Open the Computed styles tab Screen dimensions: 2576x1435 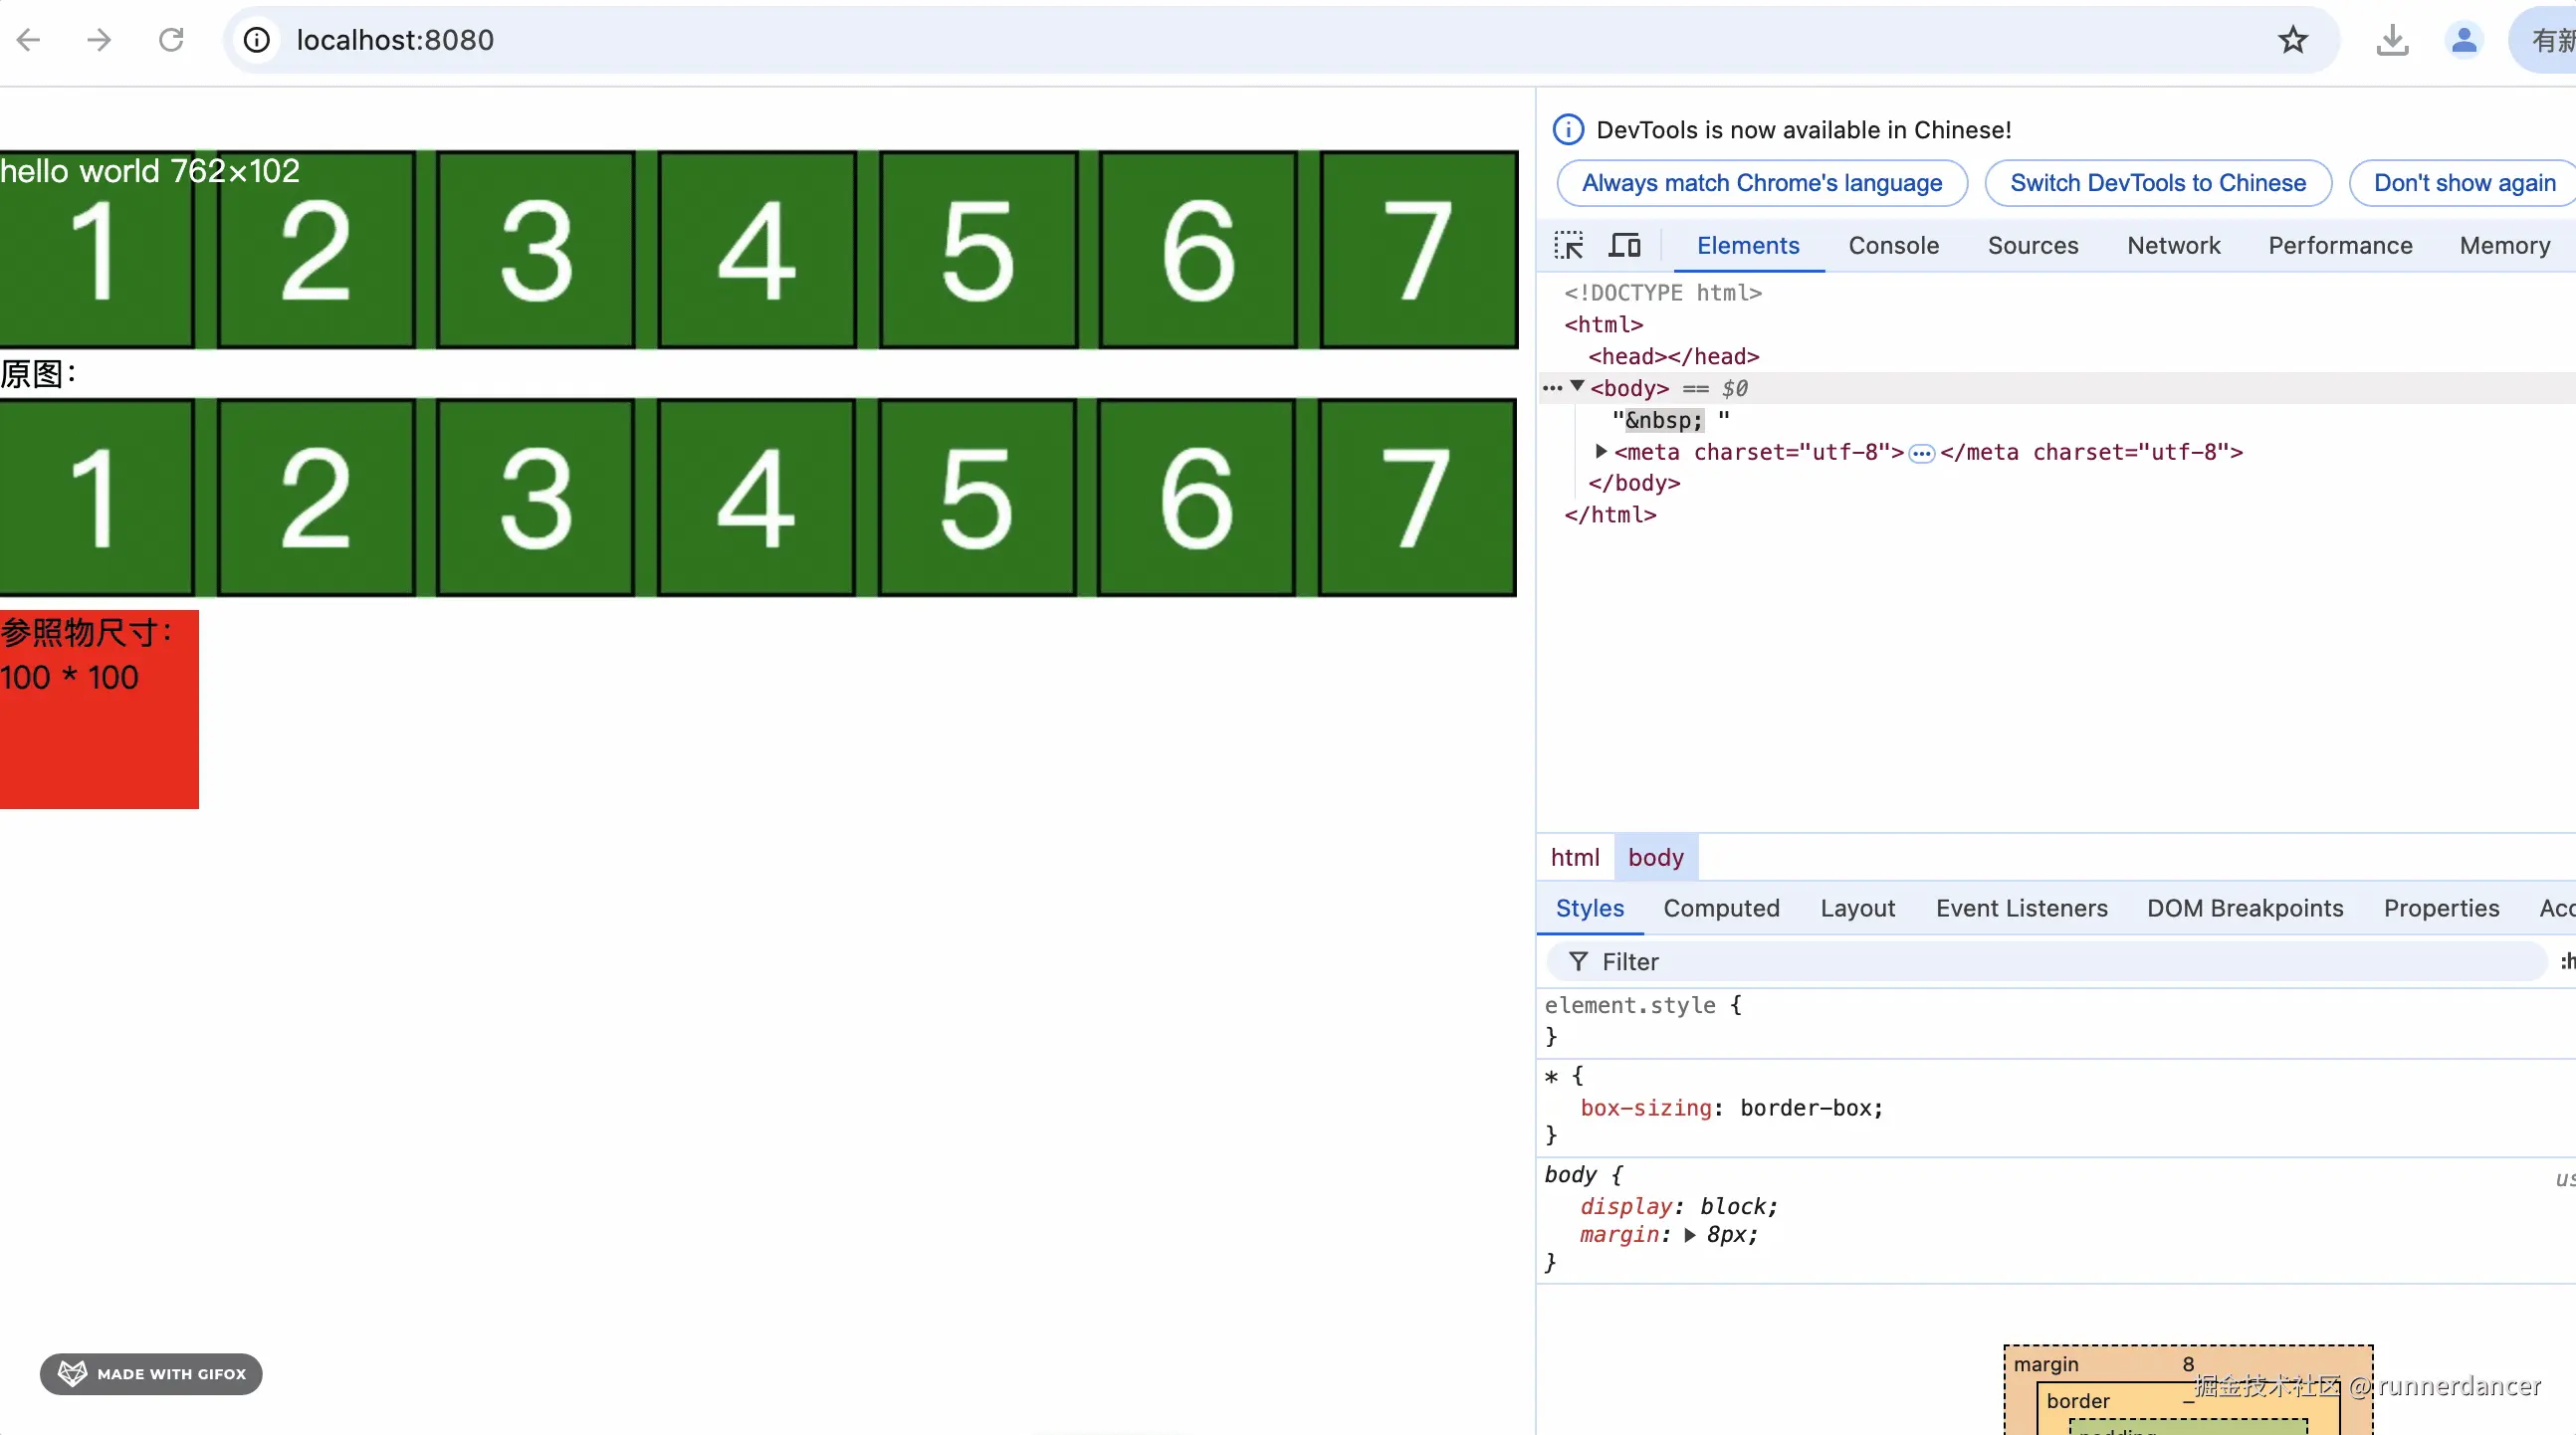tap(1720, 908)
